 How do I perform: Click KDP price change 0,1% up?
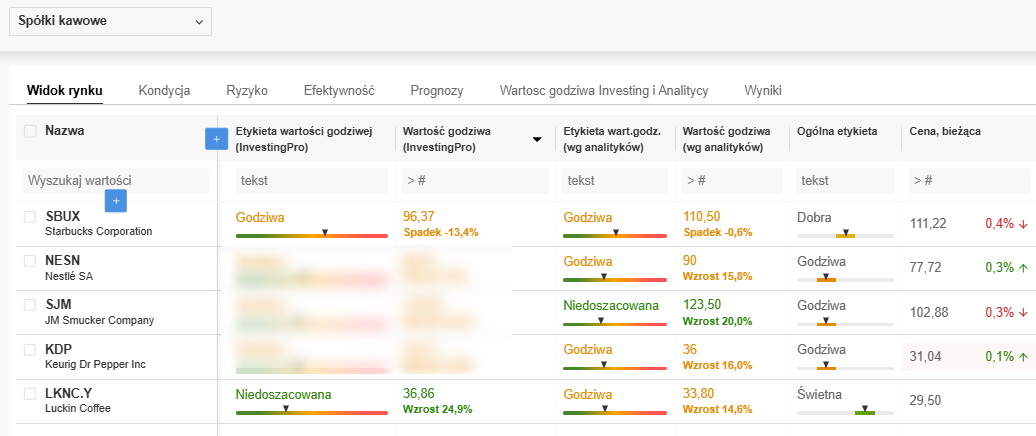1007,357
